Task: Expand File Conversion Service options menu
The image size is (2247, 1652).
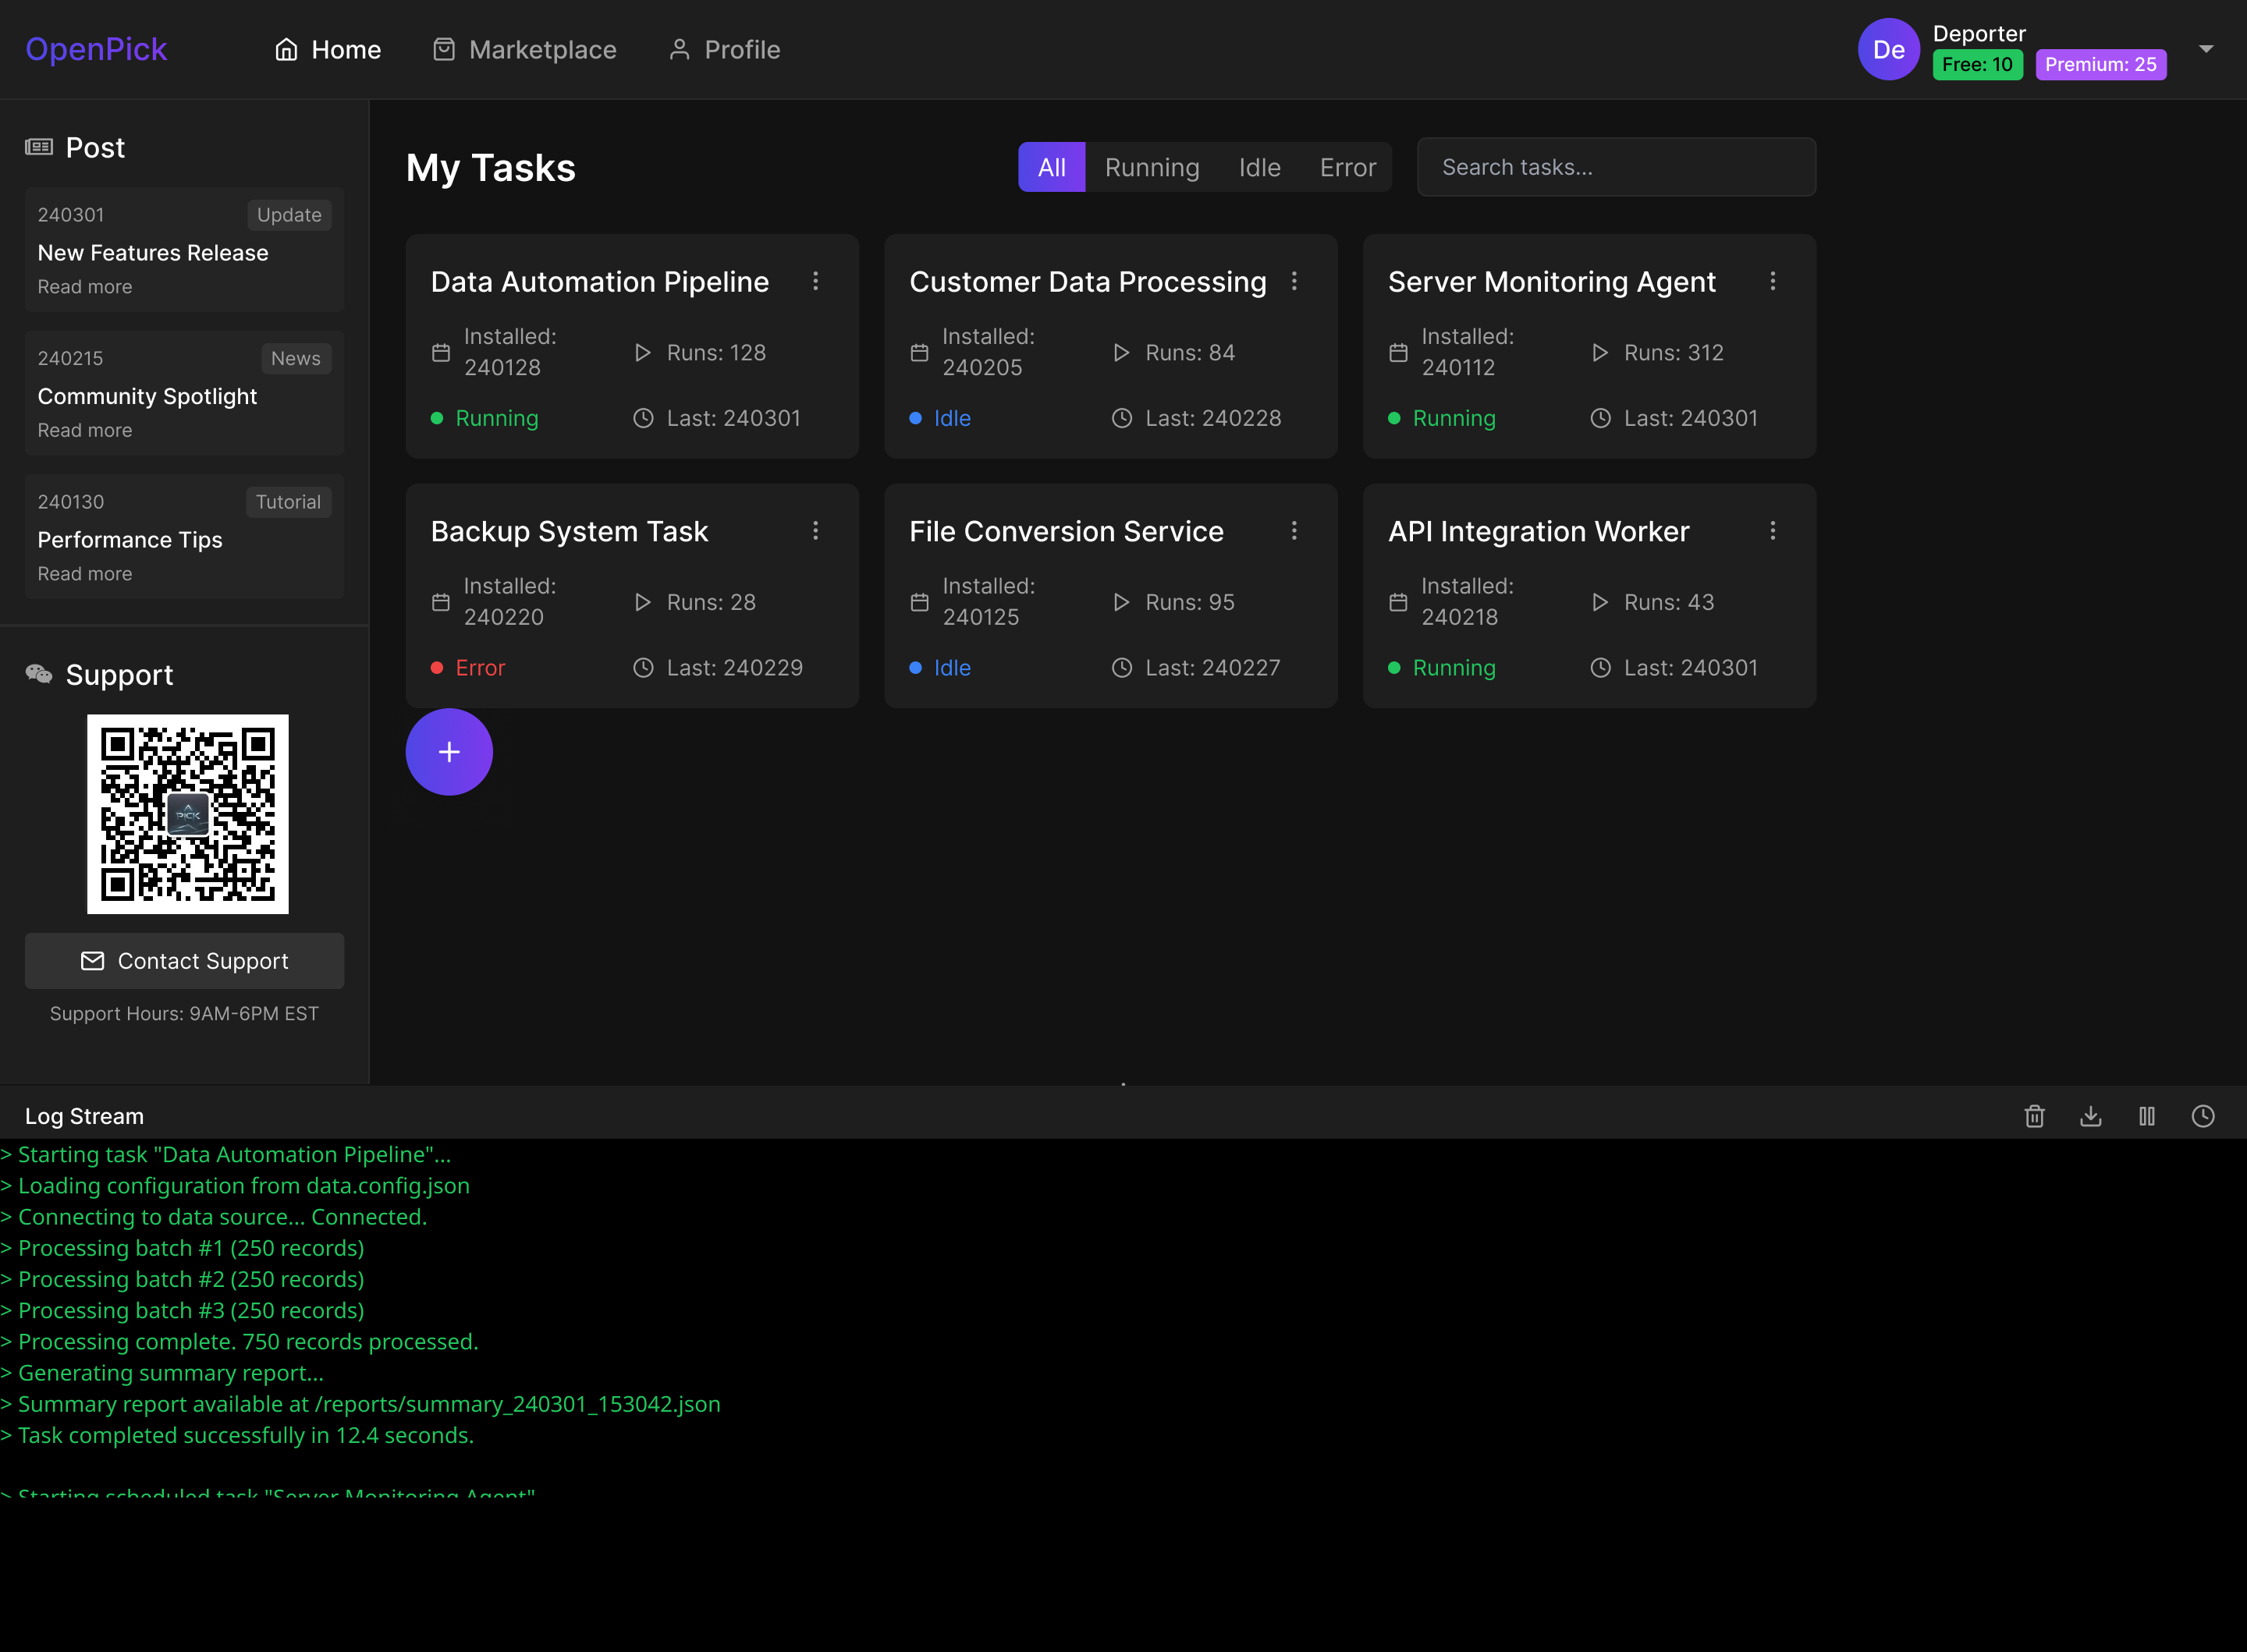Action: (x=1293, y=531)
